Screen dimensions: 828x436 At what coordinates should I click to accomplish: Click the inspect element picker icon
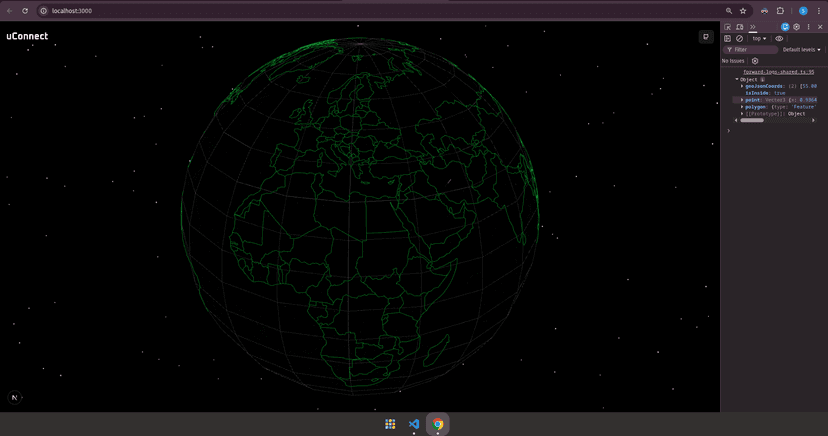pyautogui.click(x=728, y=27)
